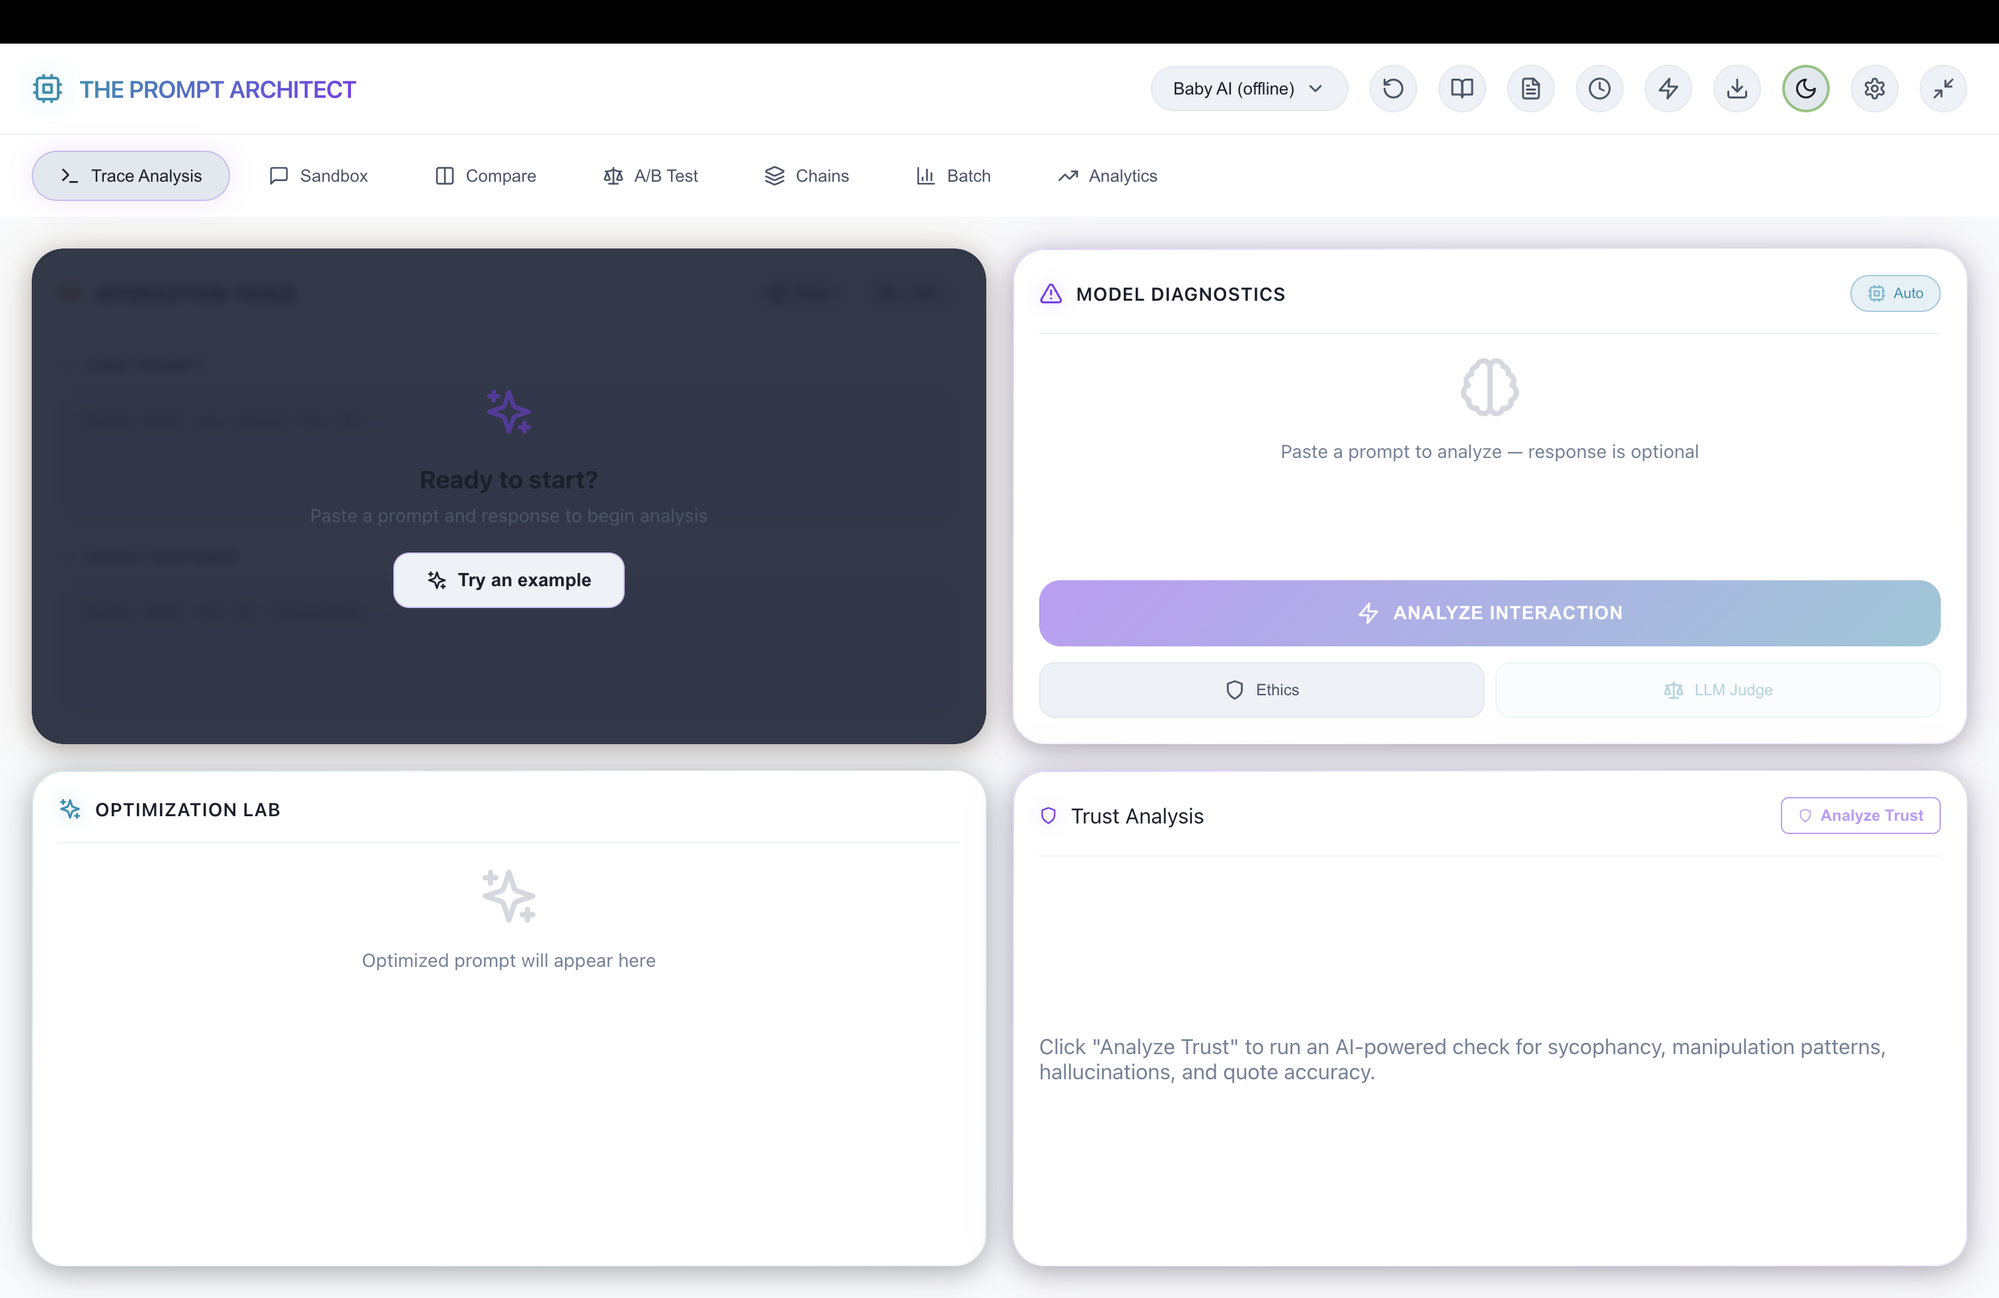Viewport: 1999px width, 1298px height.
Task: Toggle the Ethics check option
Action: click(x=1261, y=690)
